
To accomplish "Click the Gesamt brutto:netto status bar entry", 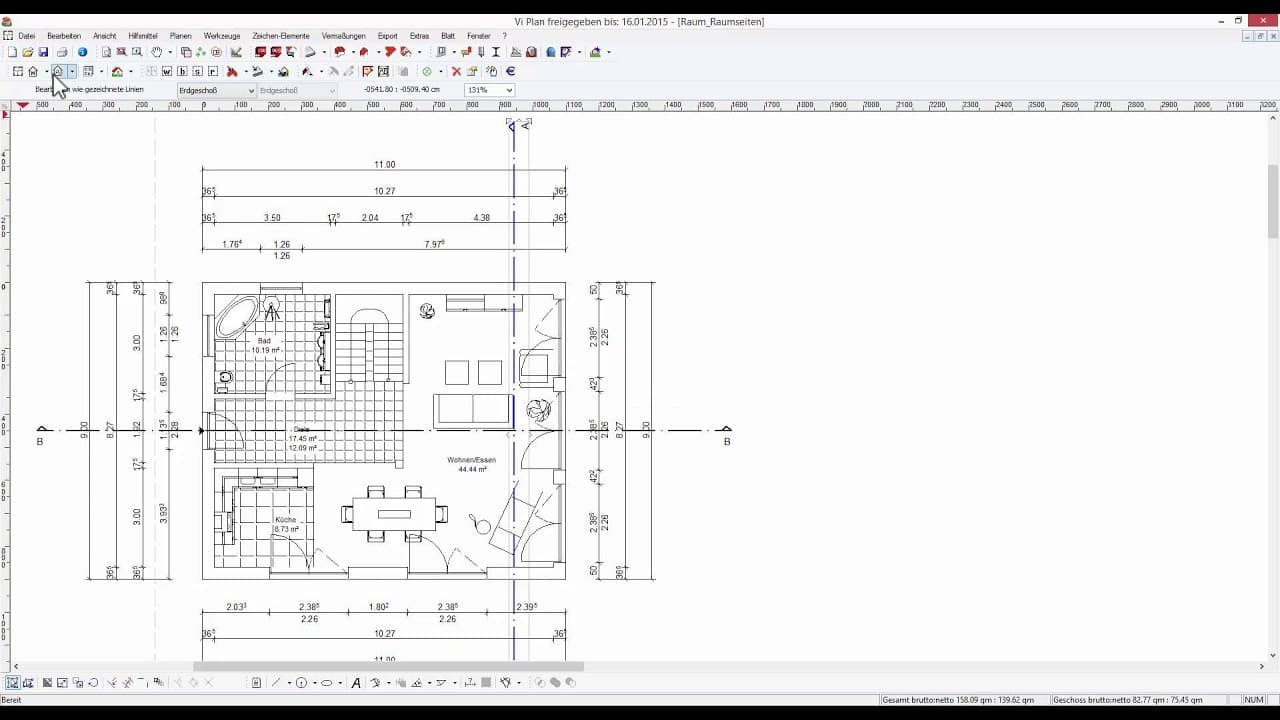I will coord(960,700).
